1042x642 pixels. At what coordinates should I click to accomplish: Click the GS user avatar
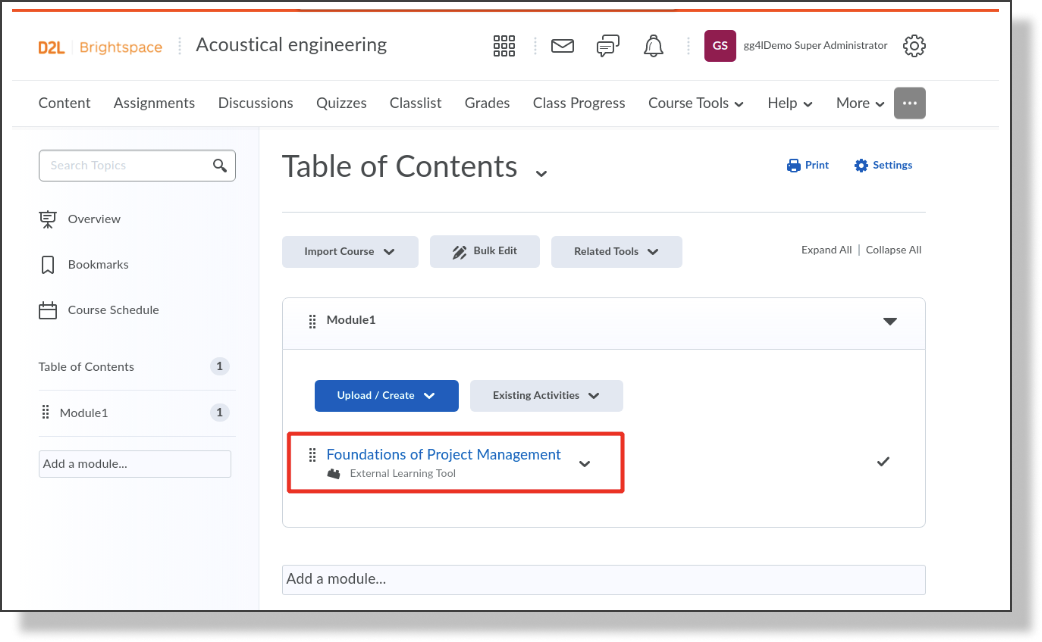pyautogui.click(x=719, y=45)
